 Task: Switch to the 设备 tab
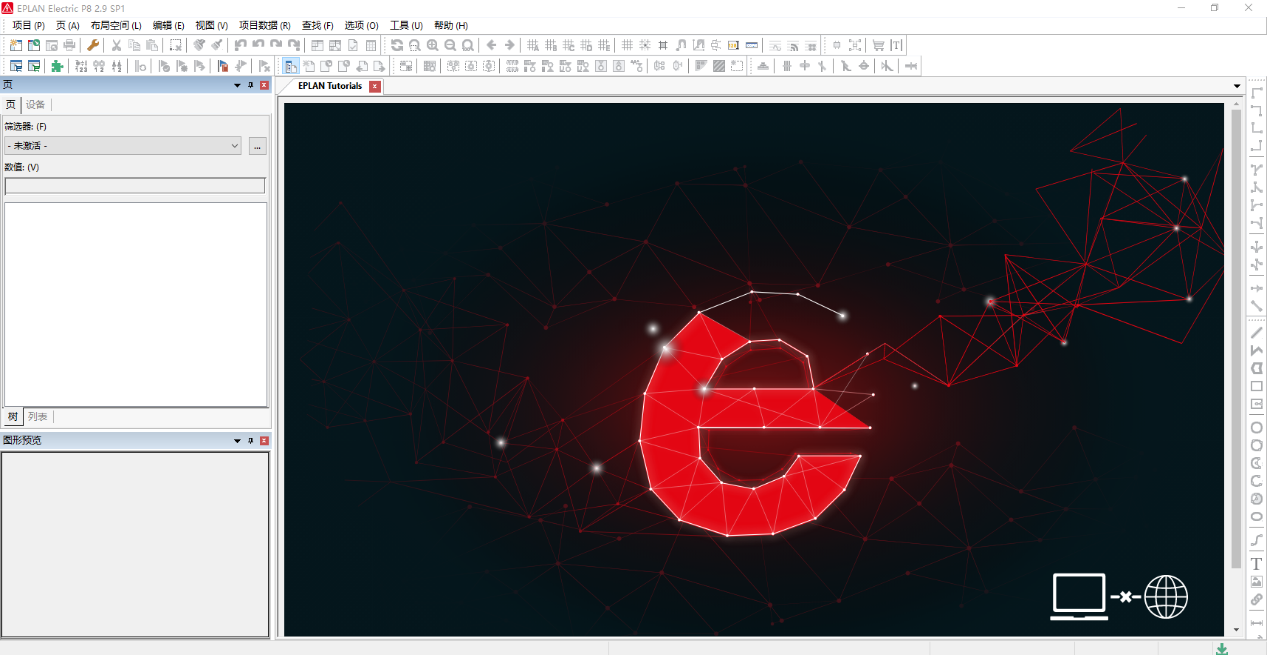35,105
